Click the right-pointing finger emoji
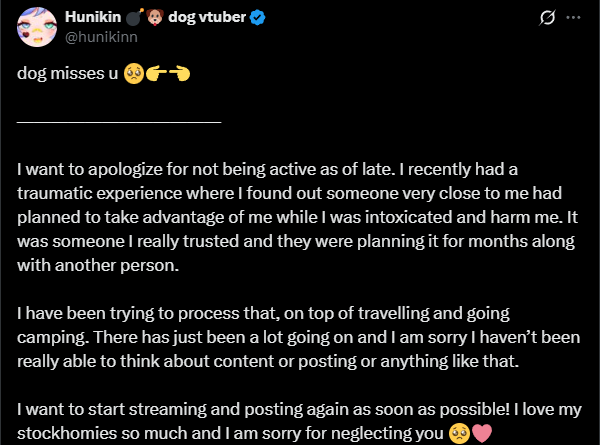The width and height of the screenshot is (600, 445). pyautogui.click(x=156, y=75)
